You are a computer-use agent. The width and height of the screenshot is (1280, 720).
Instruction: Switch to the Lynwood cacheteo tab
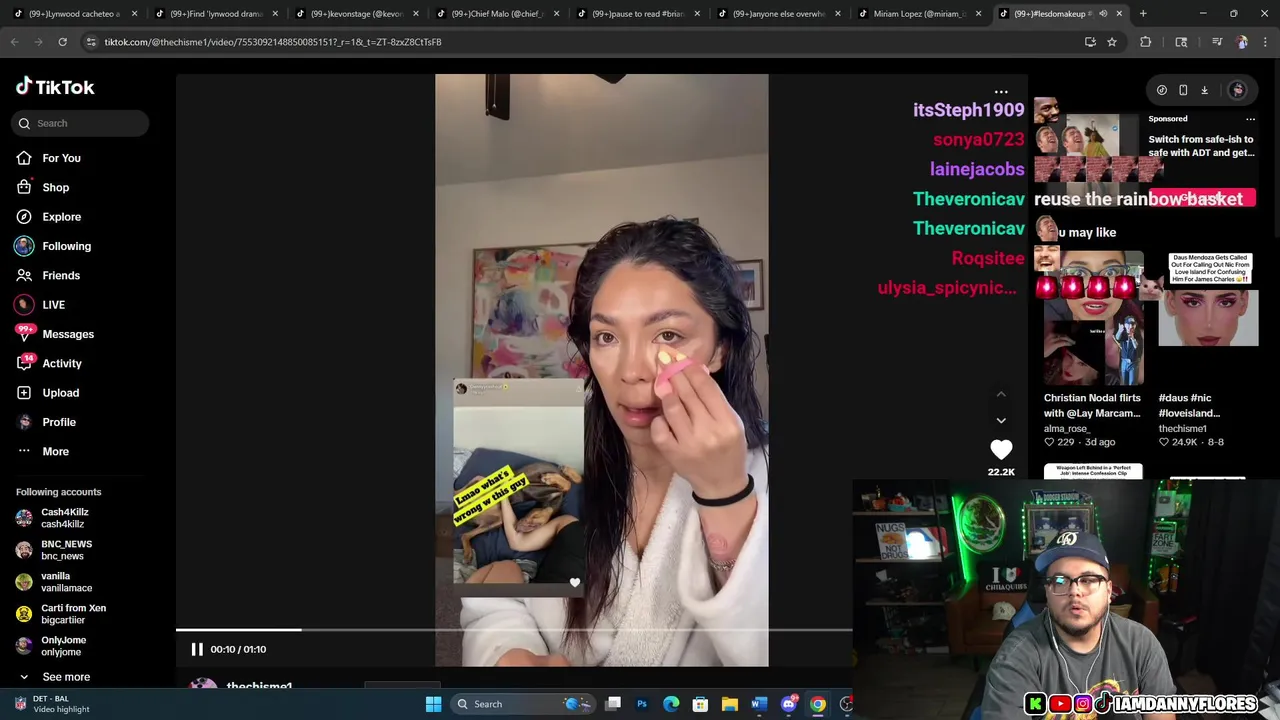pos(74,14)
